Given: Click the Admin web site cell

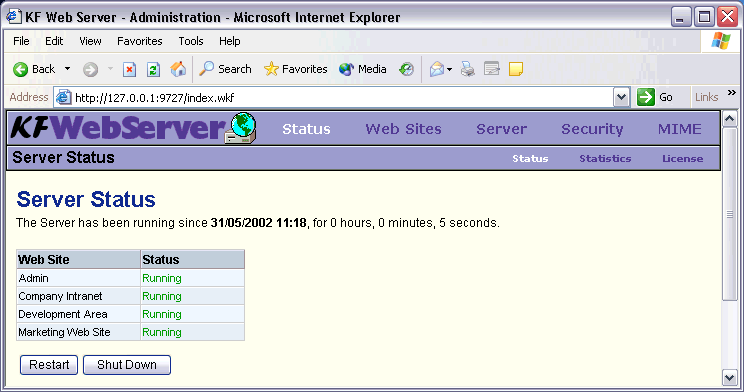Looking at the screenshot, I should point(78,278).
